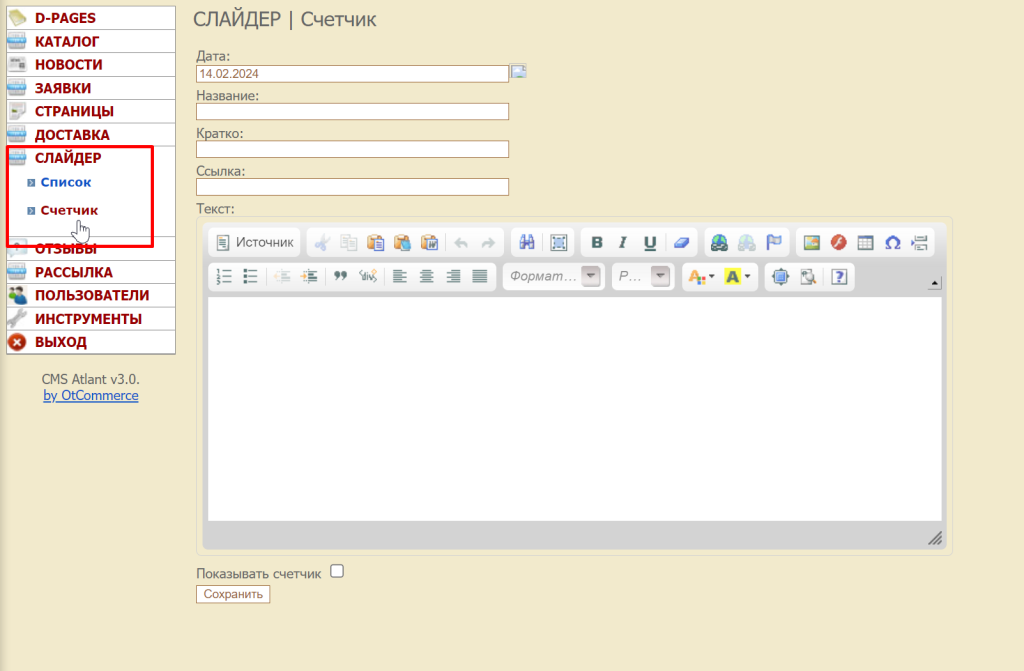Screen dimensions: 1024x671
Task: Open the Формат dropdown
Action: click(x=553, y=276)
